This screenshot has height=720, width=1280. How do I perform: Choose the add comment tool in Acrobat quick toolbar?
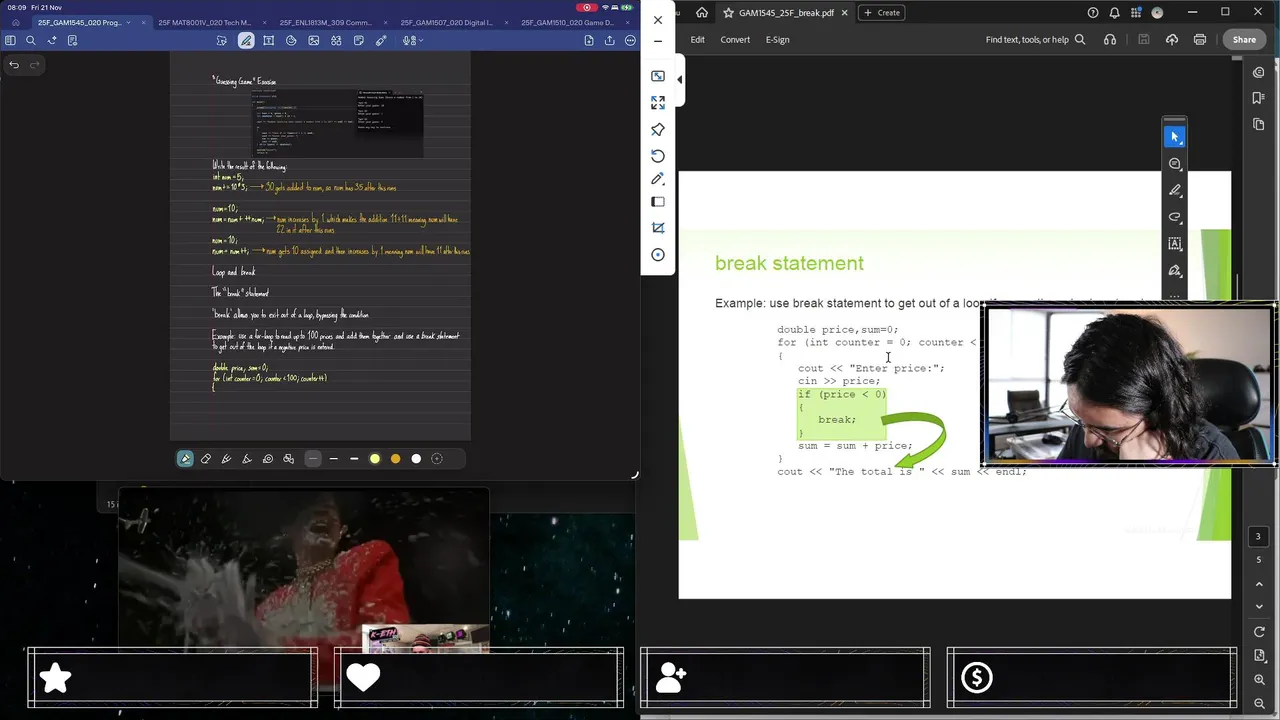(x=1175, y=163)
